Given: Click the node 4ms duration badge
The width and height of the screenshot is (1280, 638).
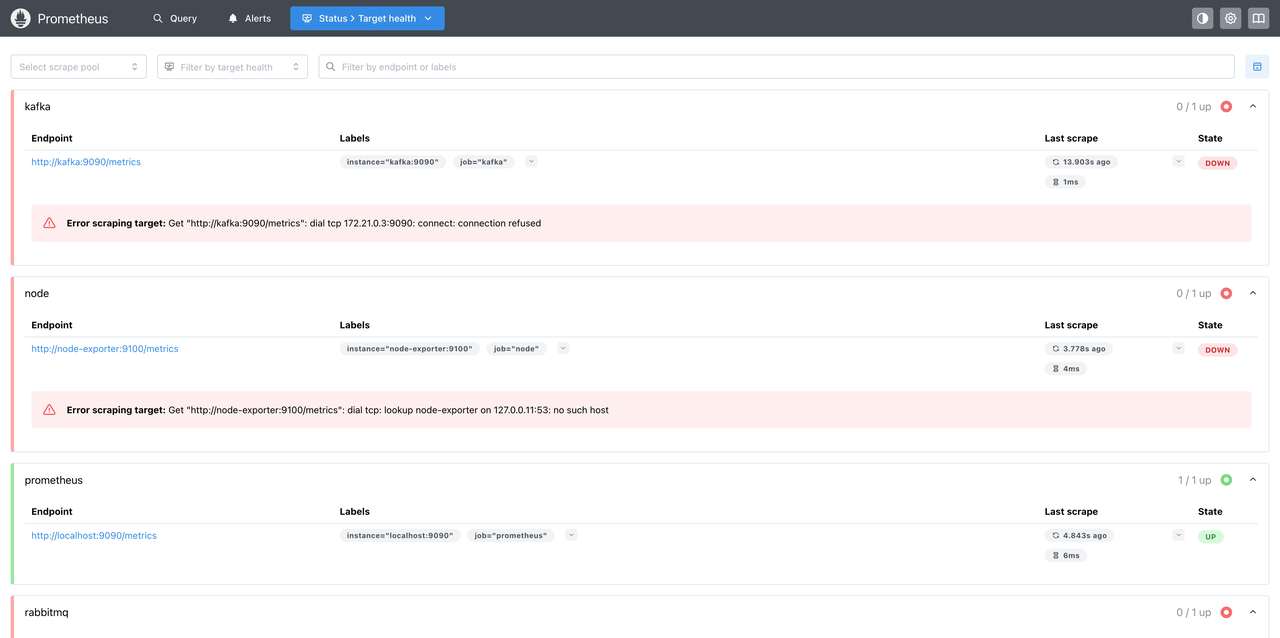Looking at the screenshot, I should 1066,369.
